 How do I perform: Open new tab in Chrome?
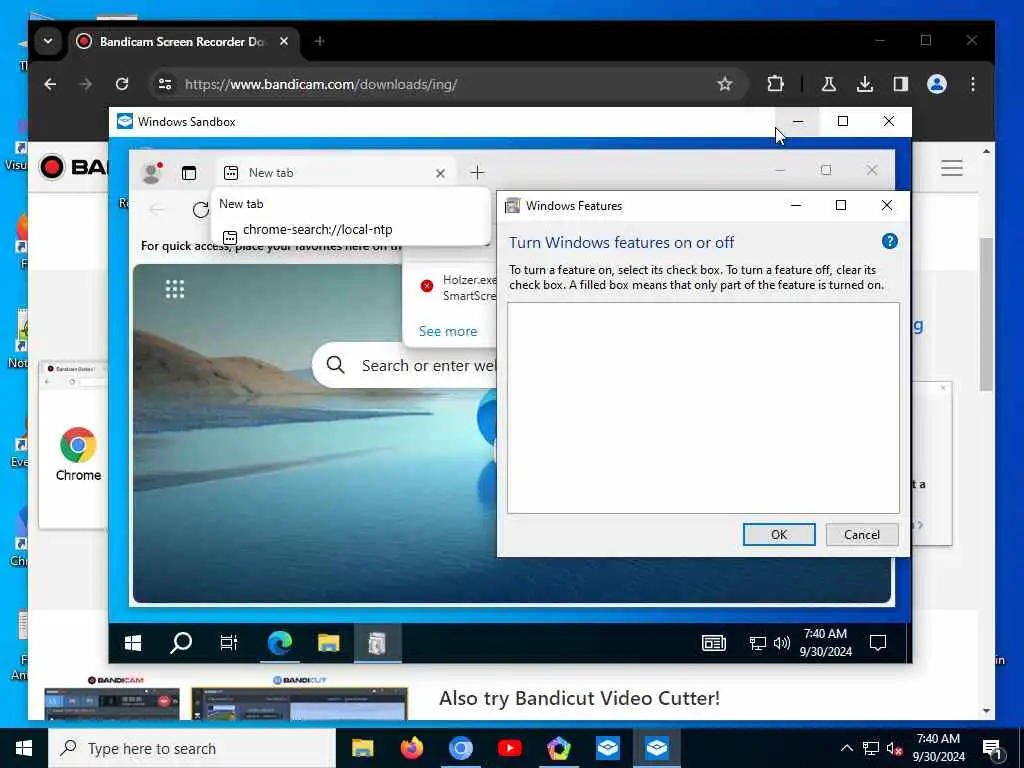coord(319,41)
